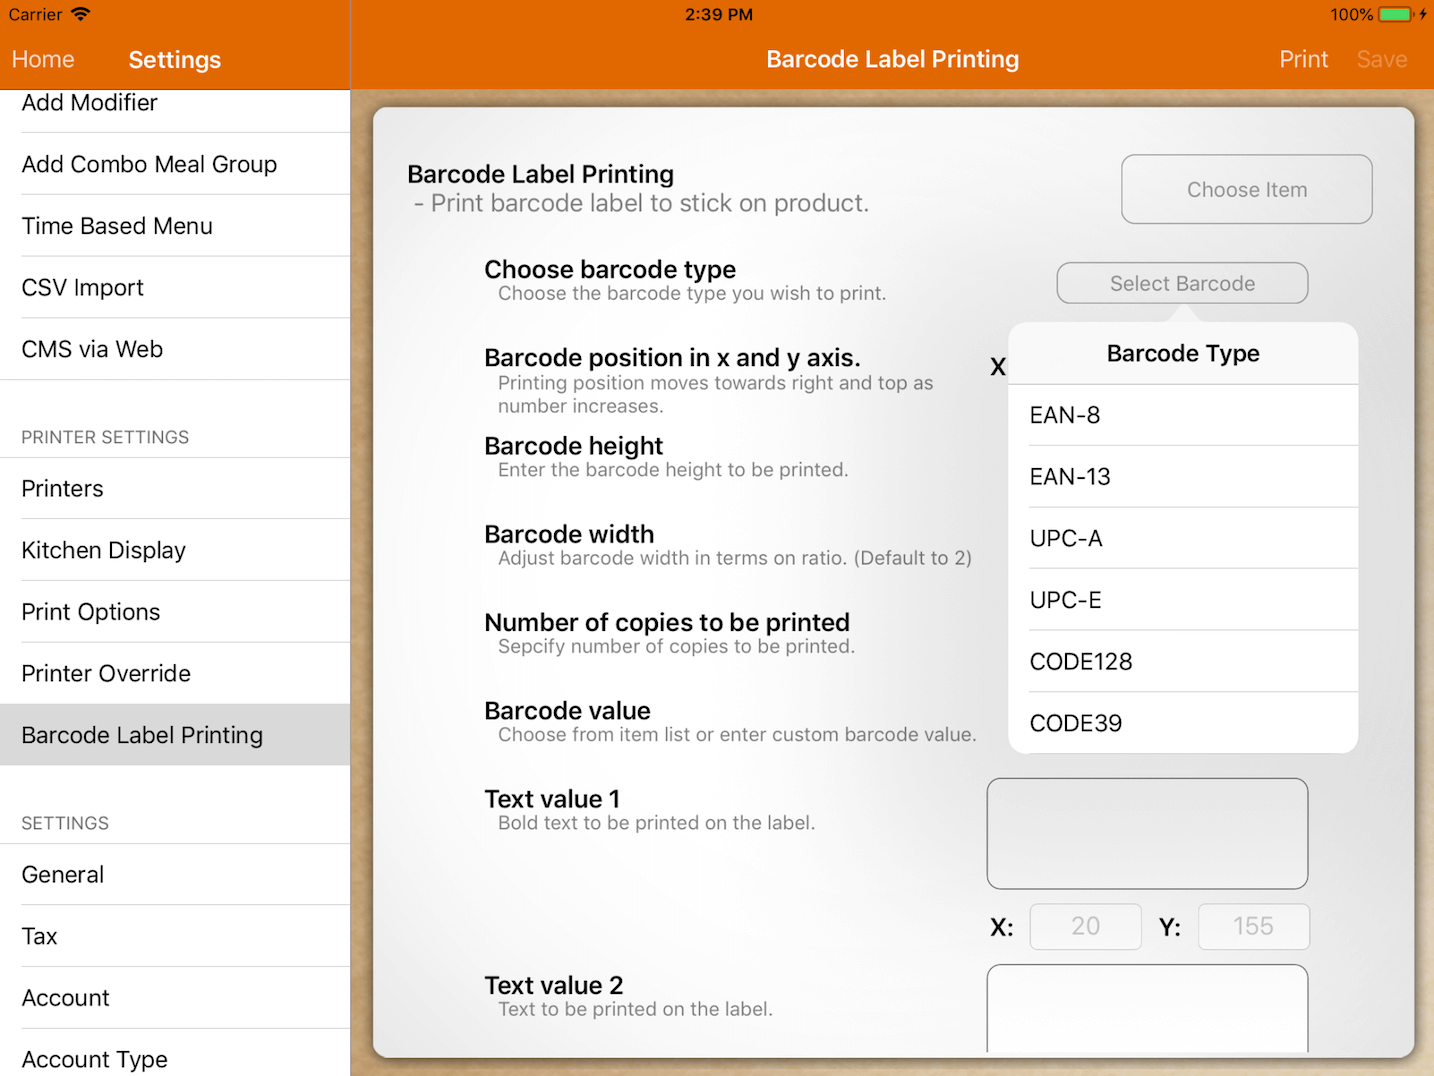Open CMS via Web settings
Image resolution: width=1434 pixels, height=1076 pixels.
coord(175,349)
